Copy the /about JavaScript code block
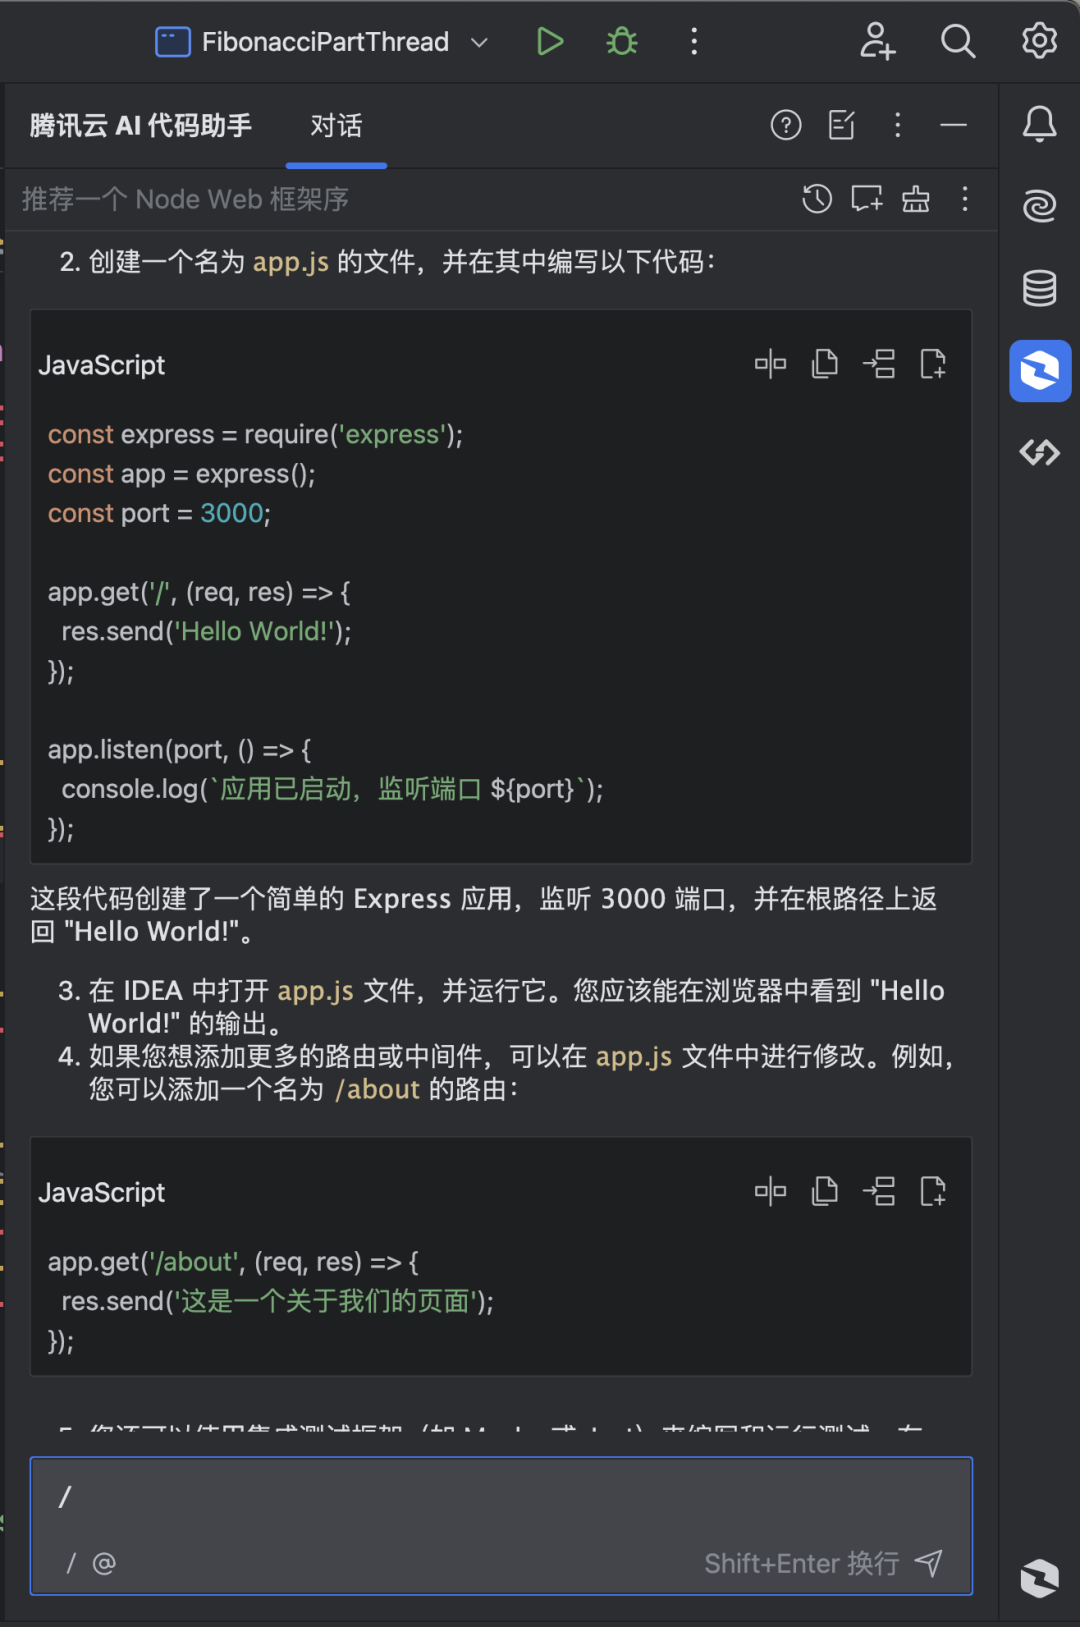Screen dimensions: 1080x1627 click(x=825, y=1191)
